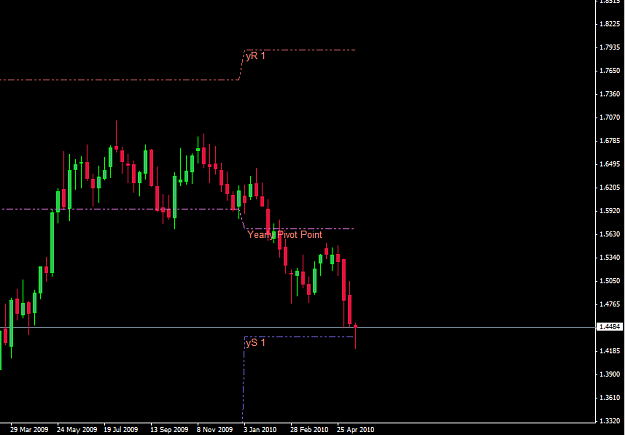Click the 1.4765 price scale value
Viewport: 625px width, 435px height.
(x=610, y=304)
